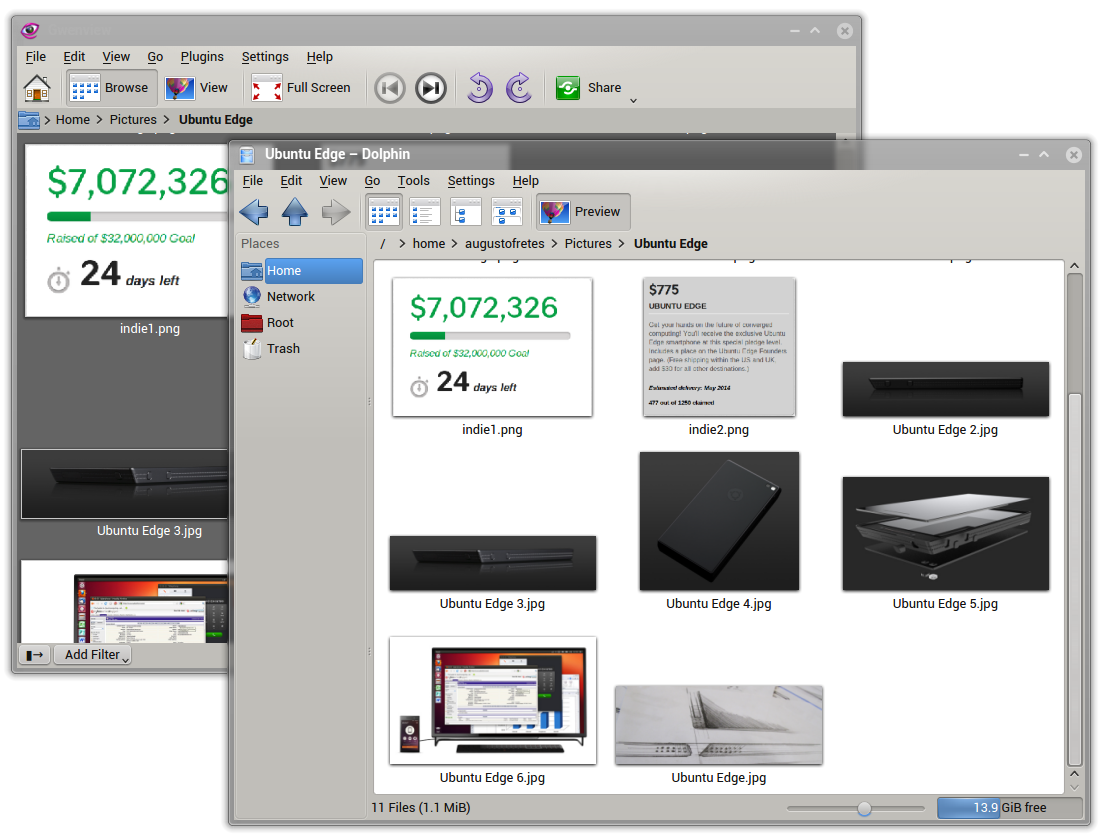Expand the breadcrumb arrow after Pictures in Dolphin
The image size is (1103, 839).
point(622,244)
